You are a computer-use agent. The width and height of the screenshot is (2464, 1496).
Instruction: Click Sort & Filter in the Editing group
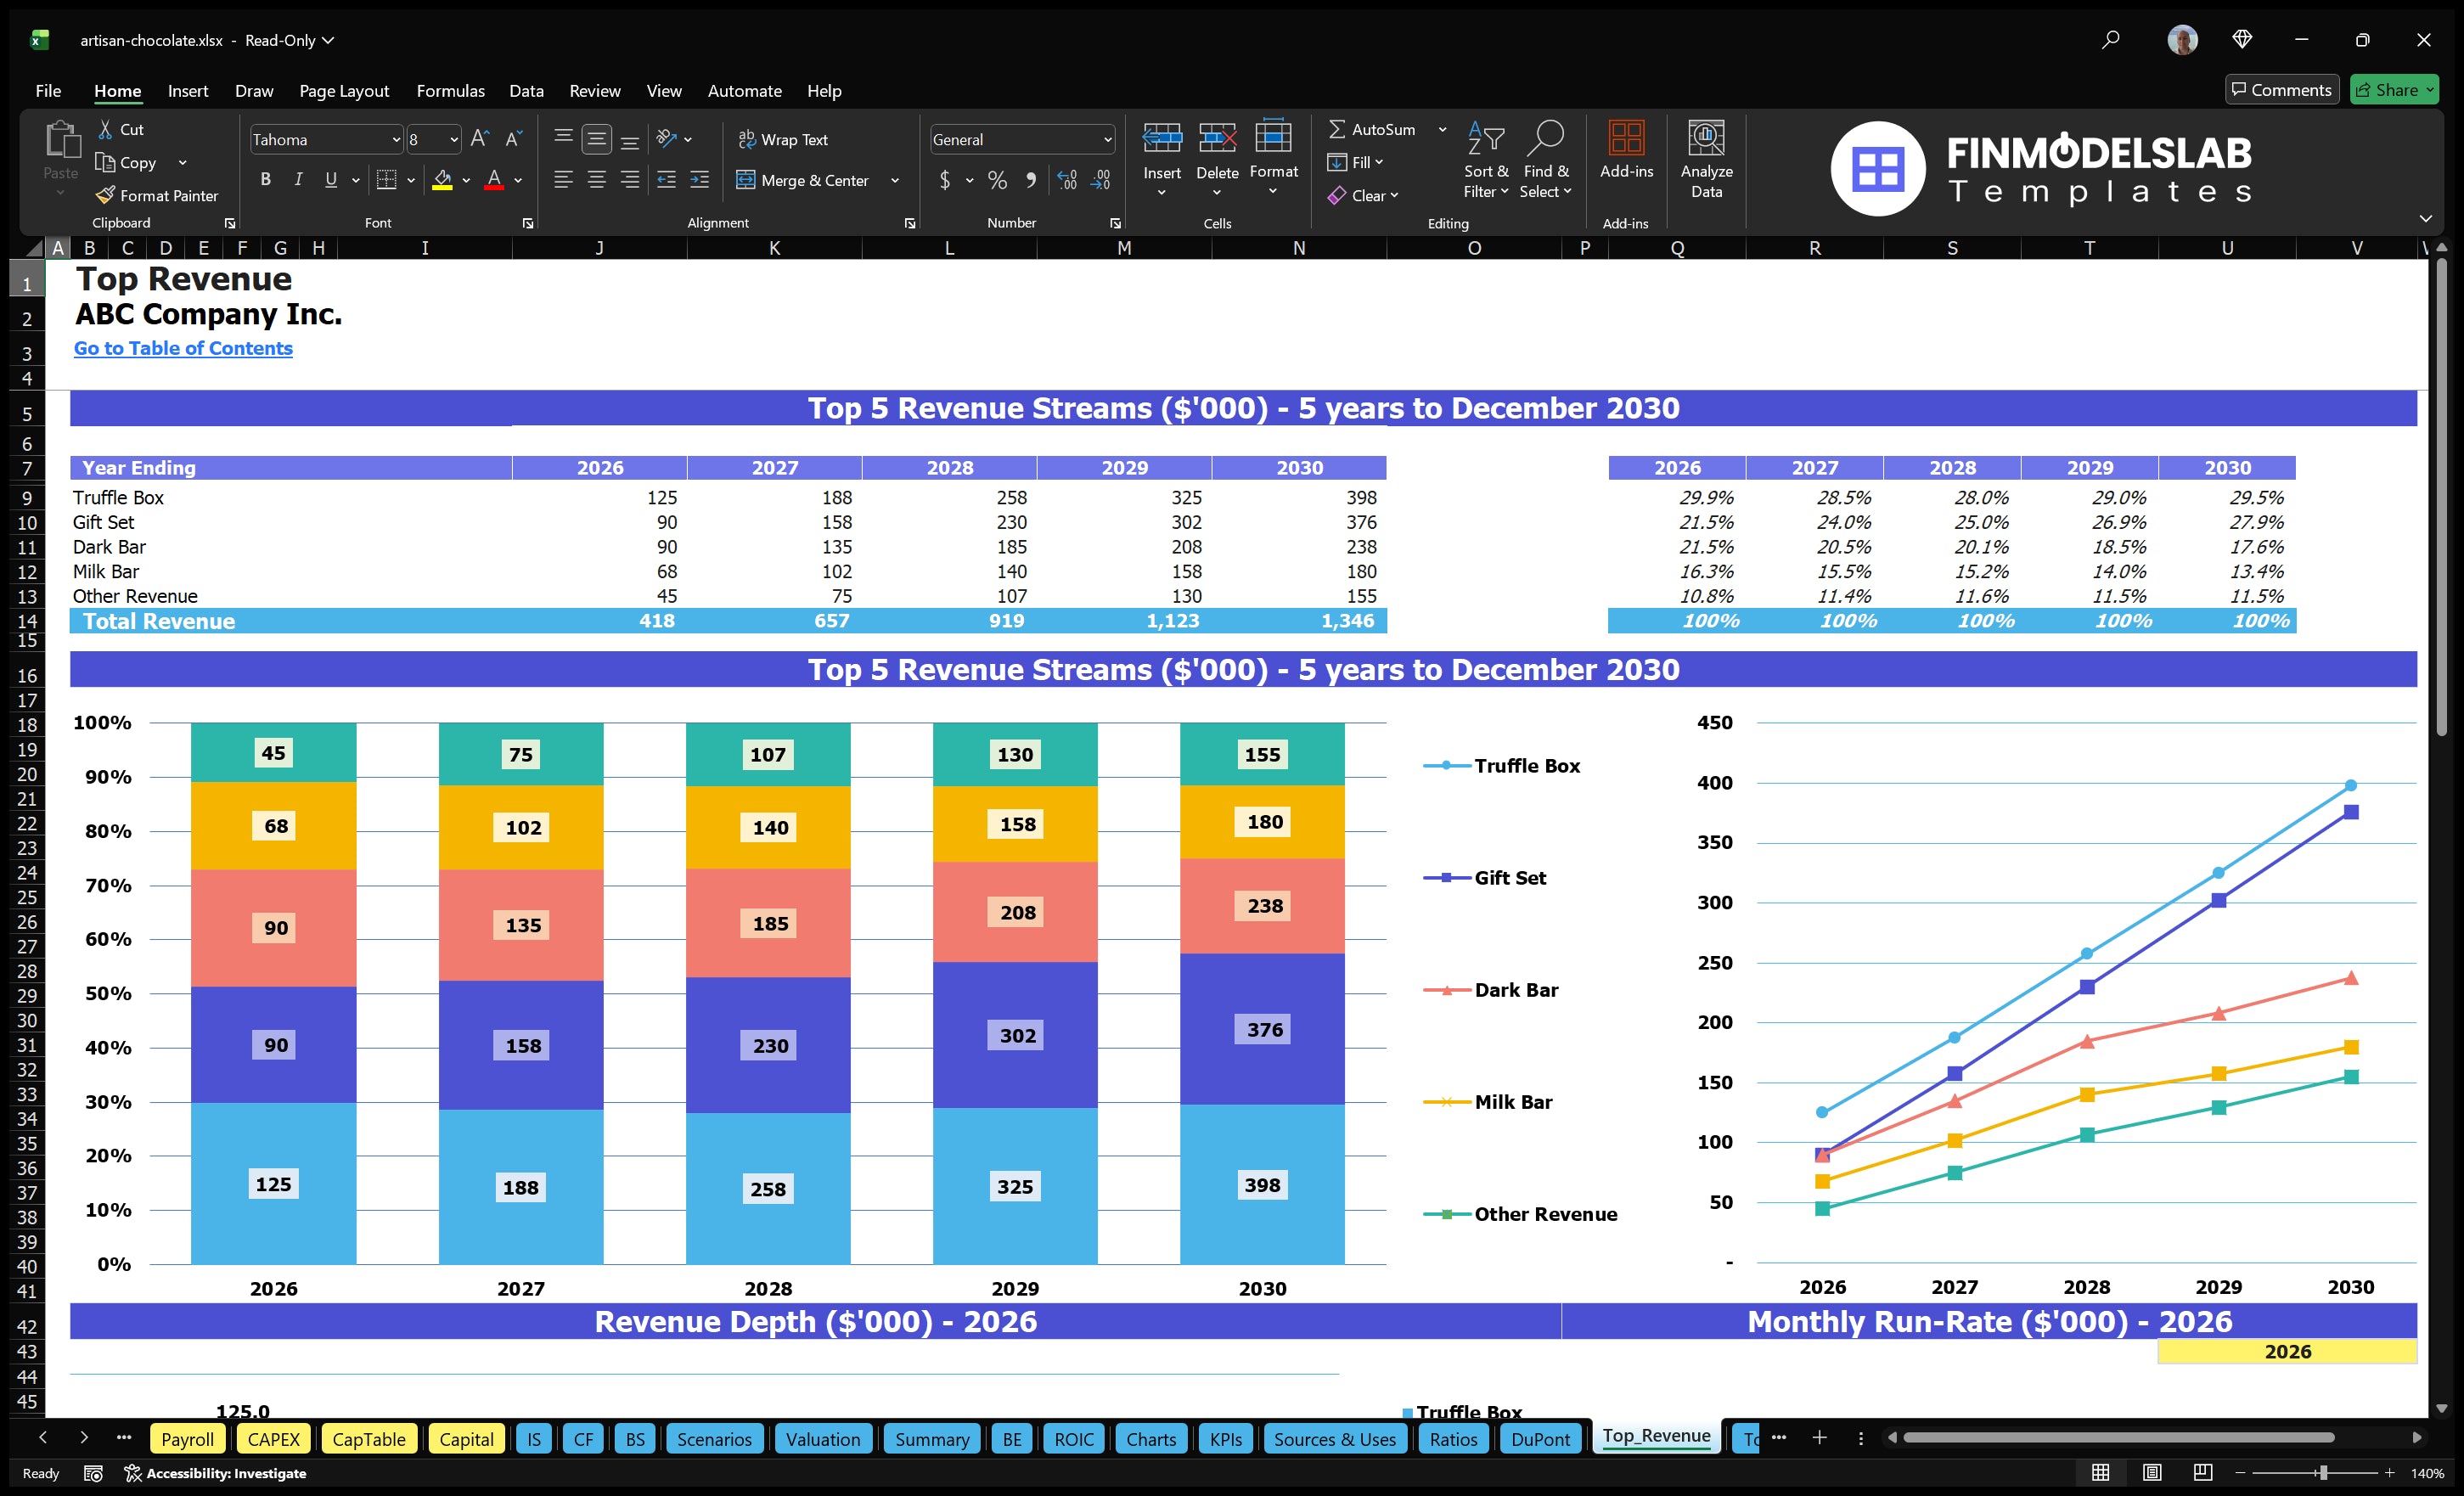(1486, 160)
